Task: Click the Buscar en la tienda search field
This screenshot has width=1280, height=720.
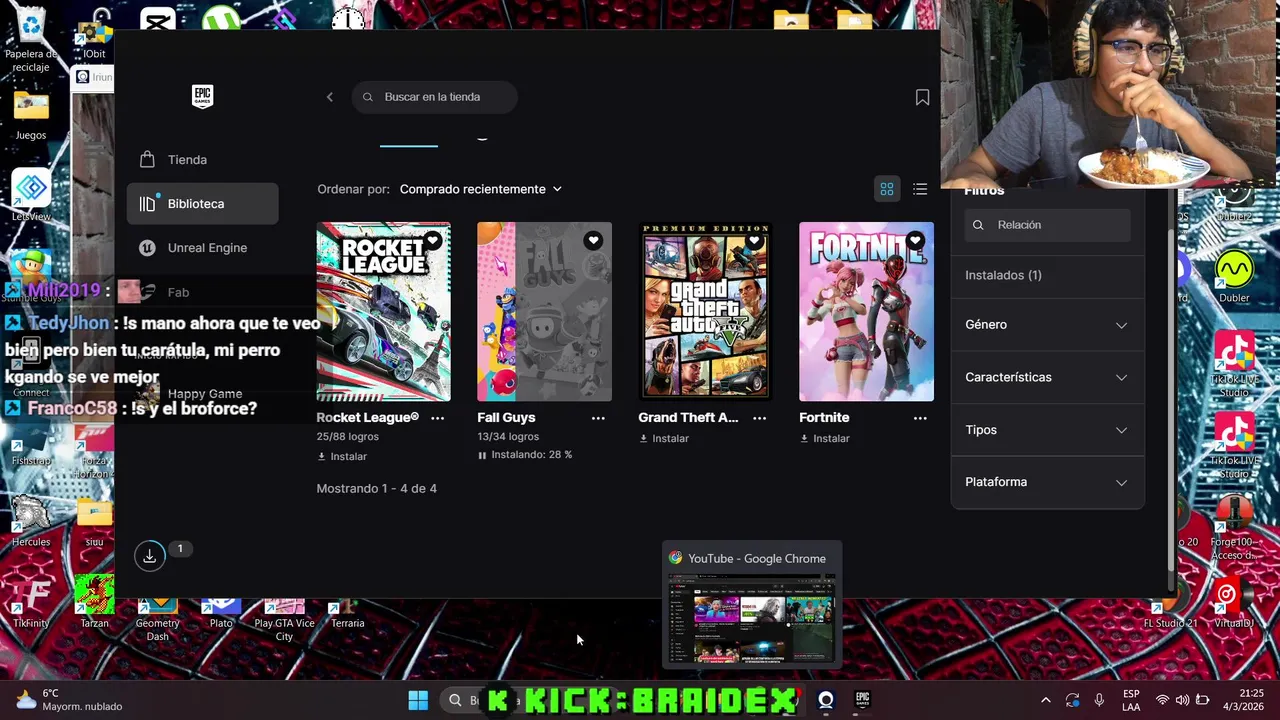Action: tap(434, 97)
